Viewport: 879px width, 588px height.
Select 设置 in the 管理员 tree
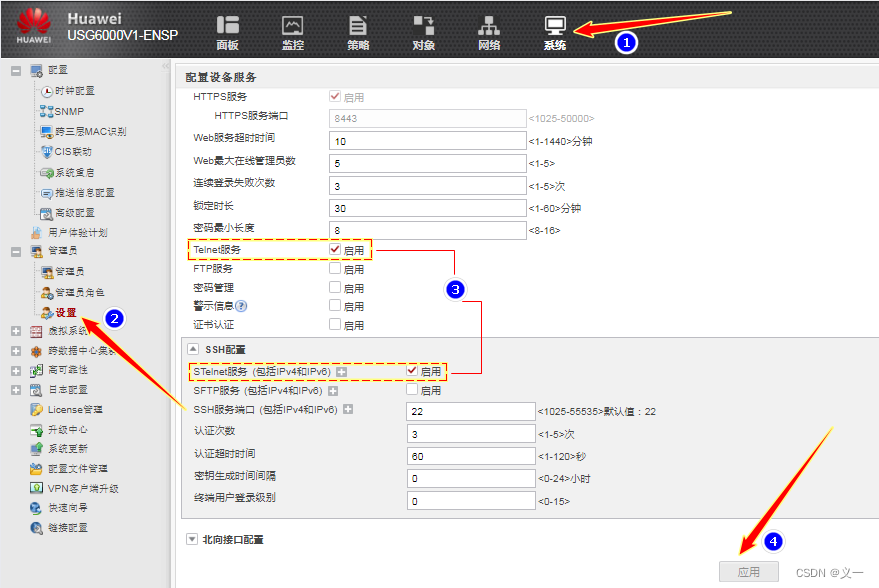[66, 313]
